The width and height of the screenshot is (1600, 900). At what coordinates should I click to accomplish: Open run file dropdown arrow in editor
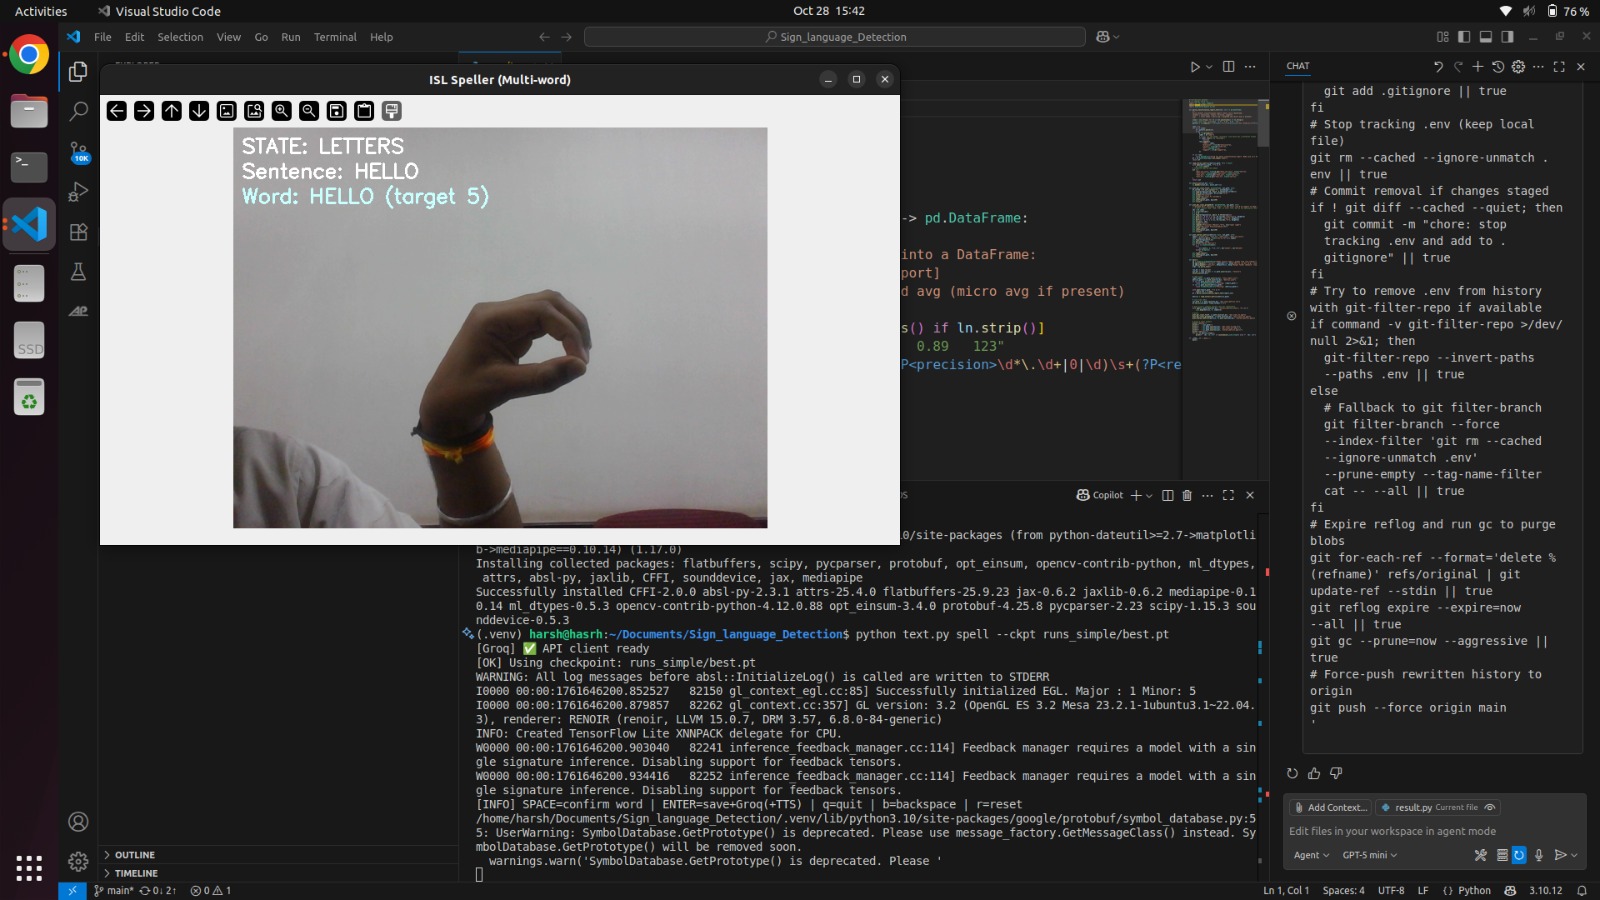pos(1209,67)
